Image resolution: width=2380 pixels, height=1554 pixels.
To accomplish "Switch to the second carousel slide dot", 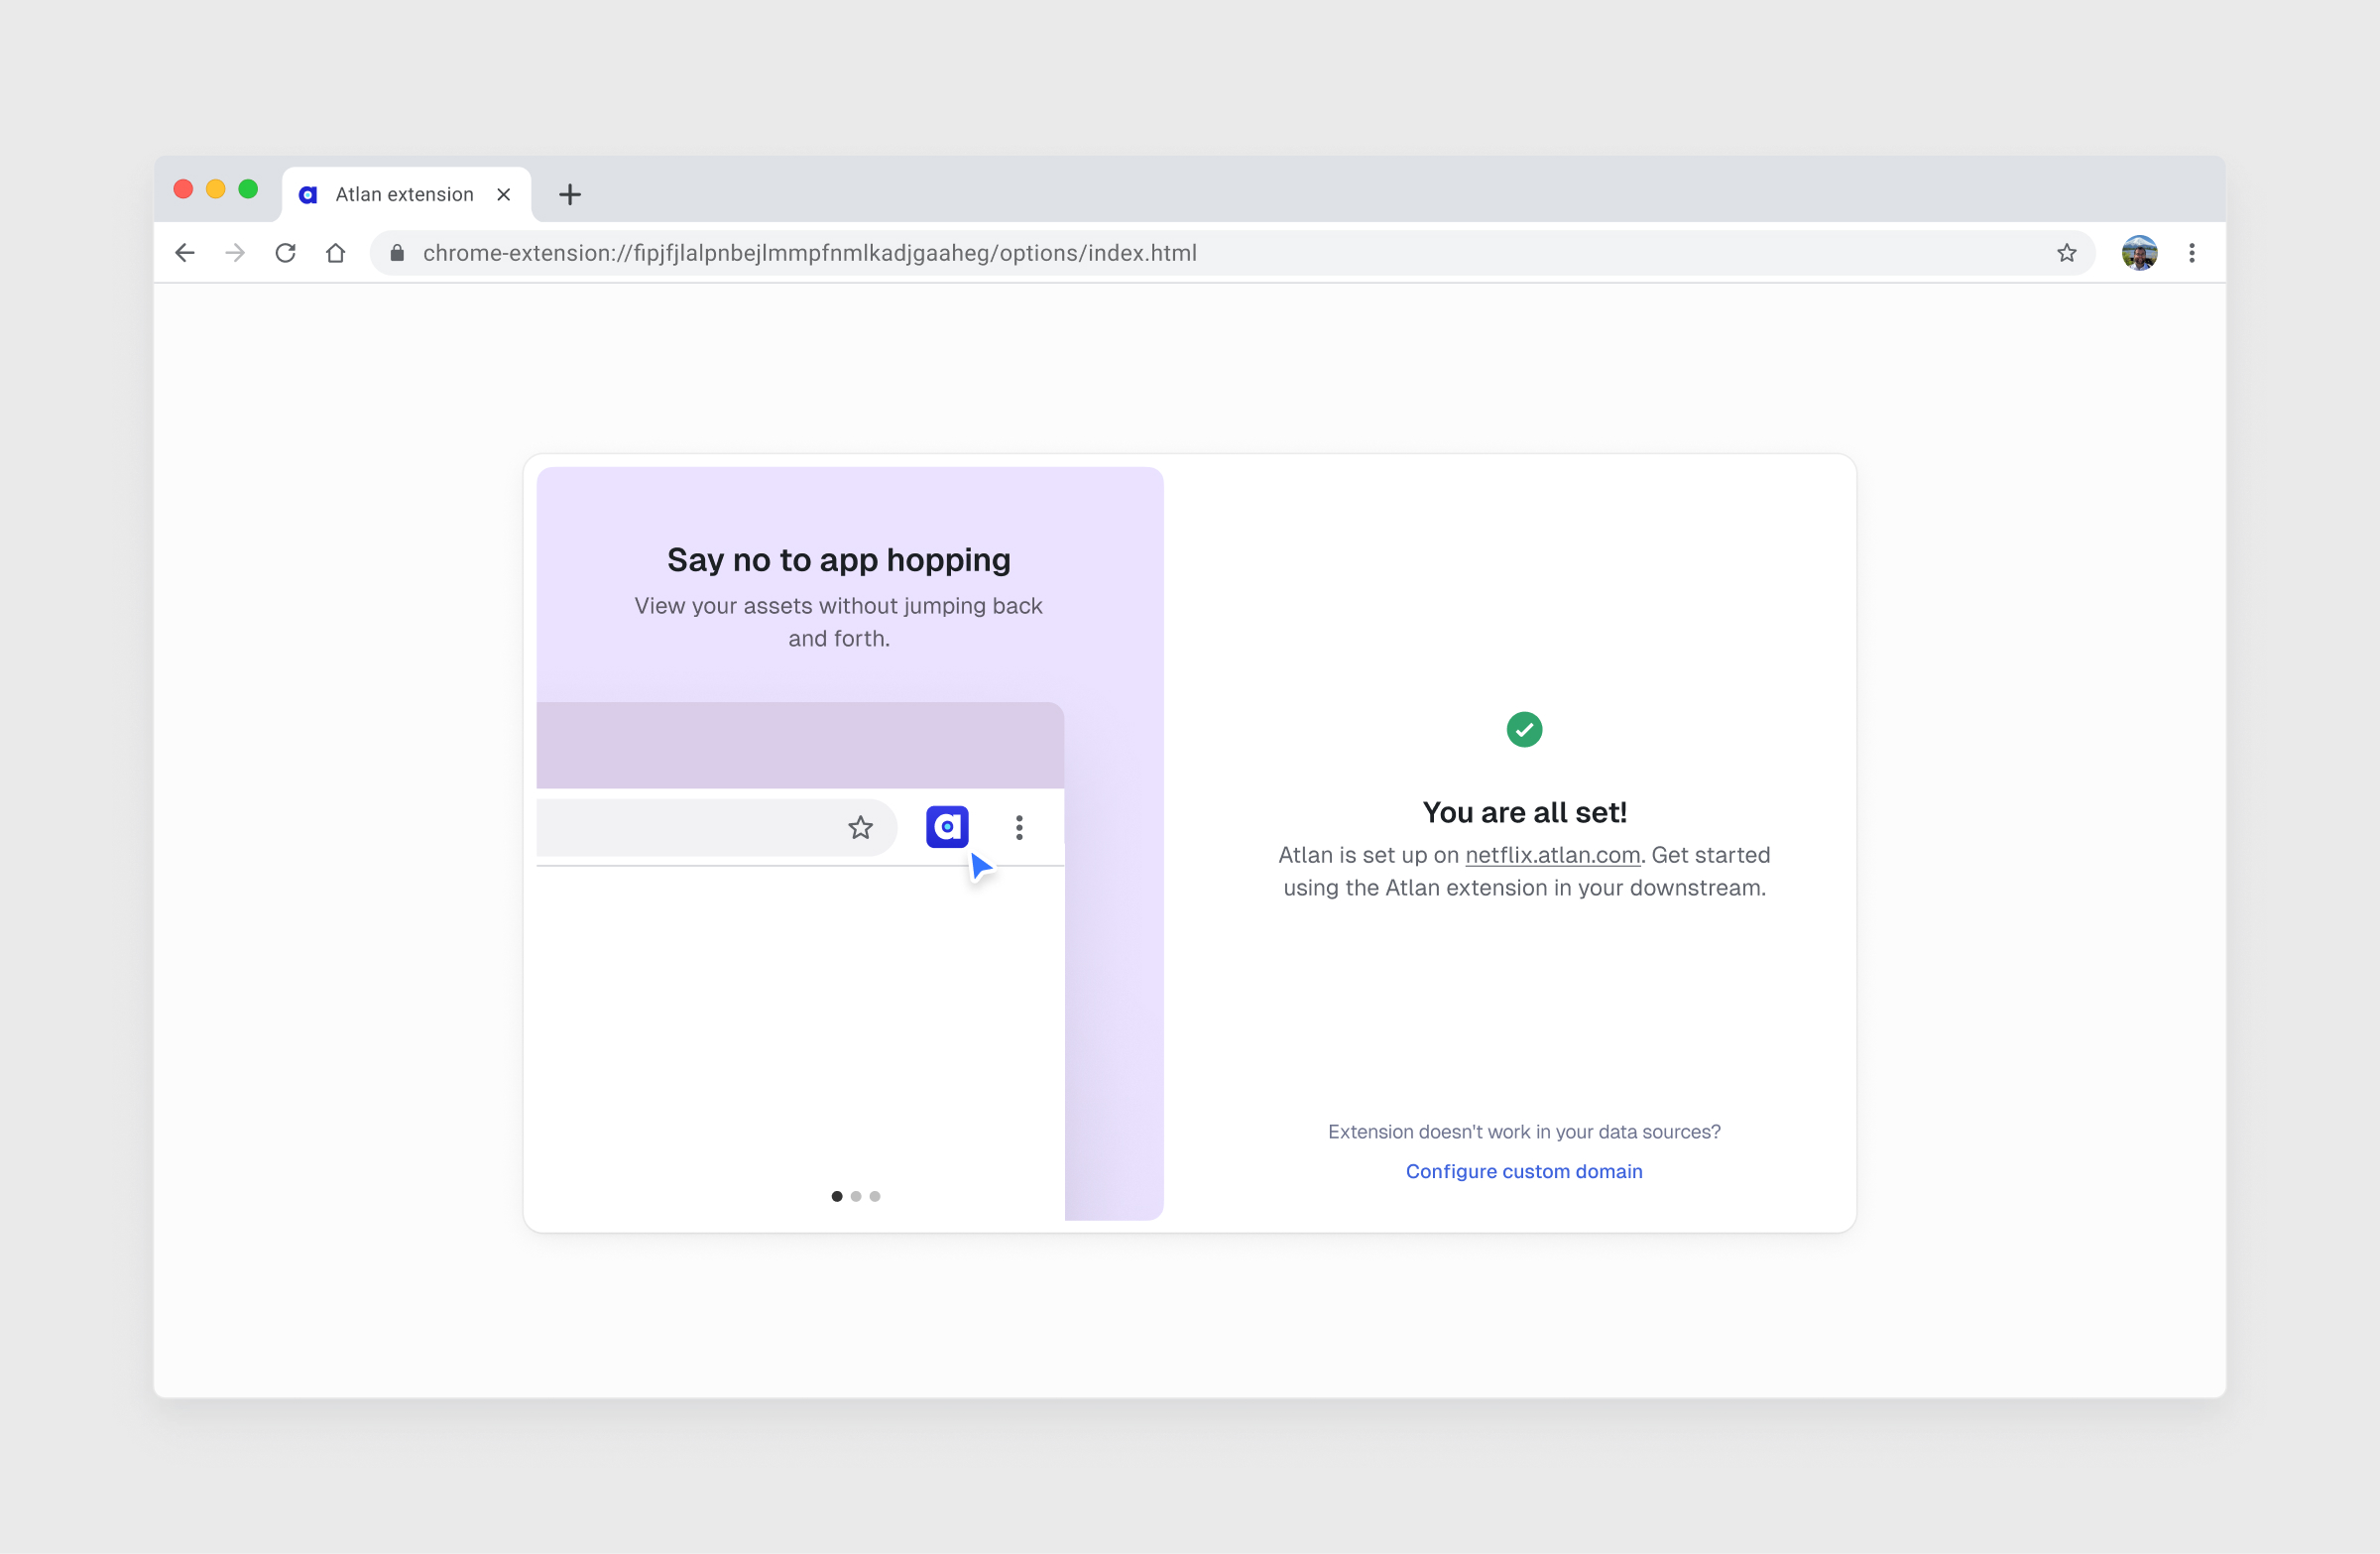I will click(856, 1196).
